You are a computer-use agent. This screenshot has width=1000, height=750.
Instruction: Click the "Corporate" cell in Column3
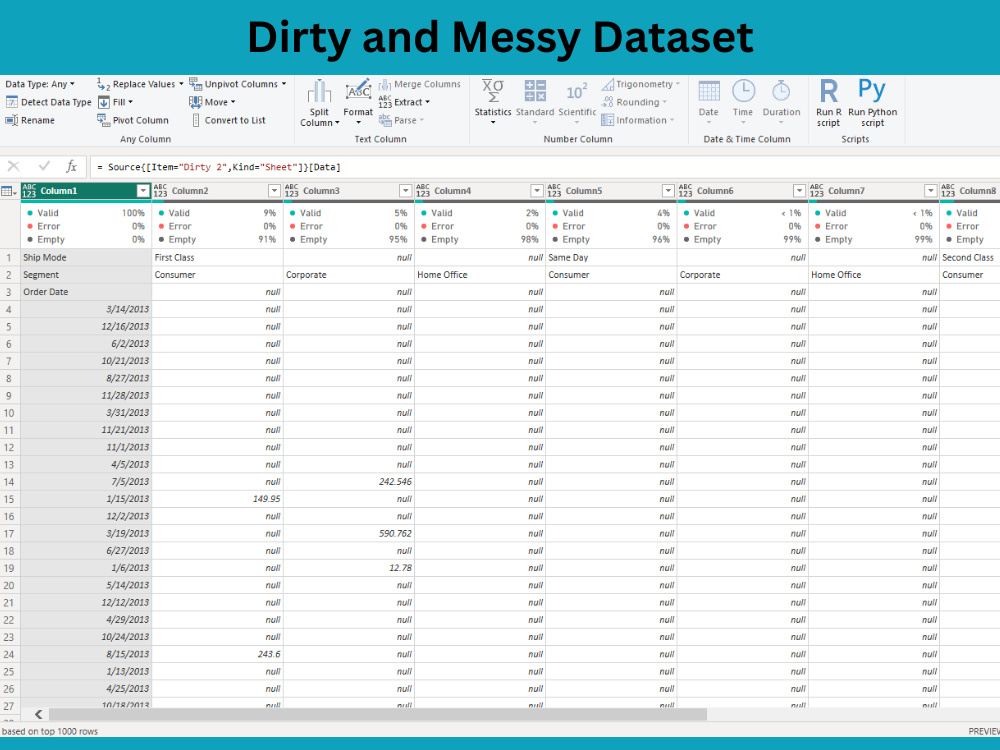pyautogui.click(x=348, y=274)
